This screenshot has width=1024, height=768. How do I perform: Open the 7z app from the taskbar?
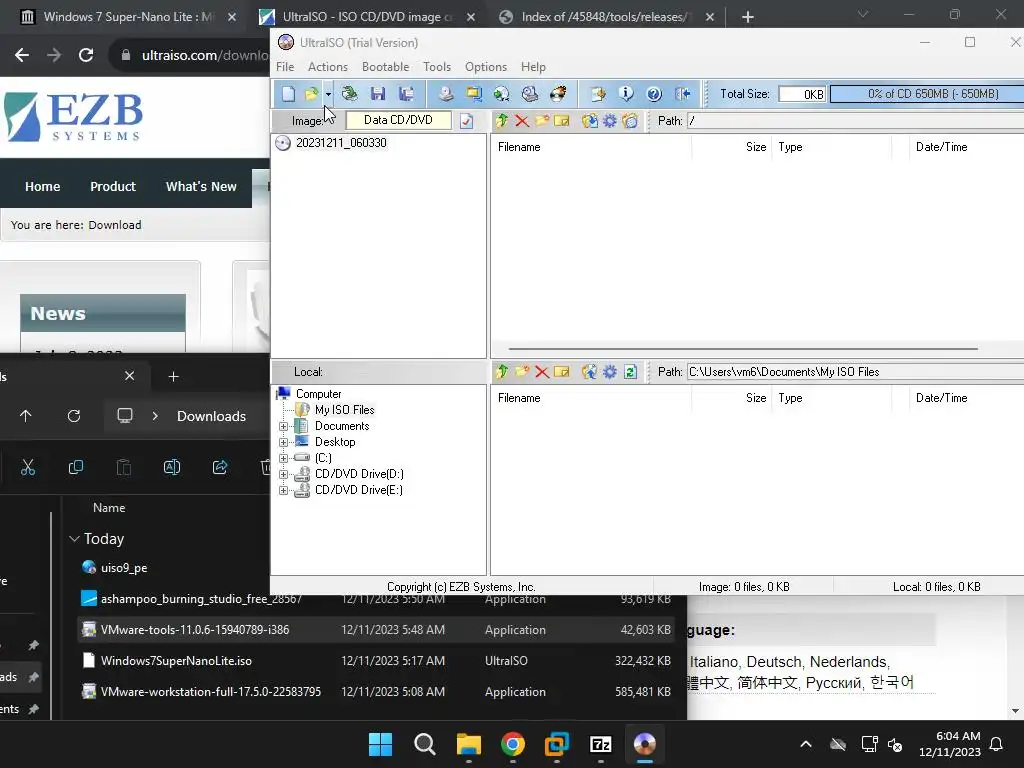[600, 744]
